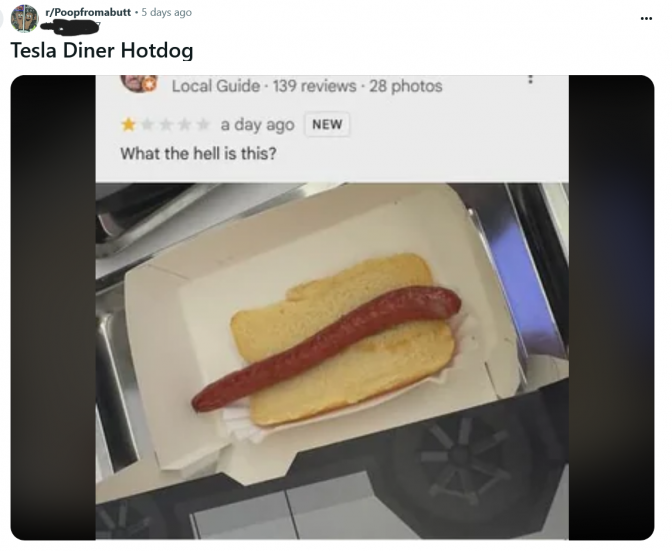Open the Tesla Diner Hotdog post title
Screen dimensions: 672x551
pos(102,50)
